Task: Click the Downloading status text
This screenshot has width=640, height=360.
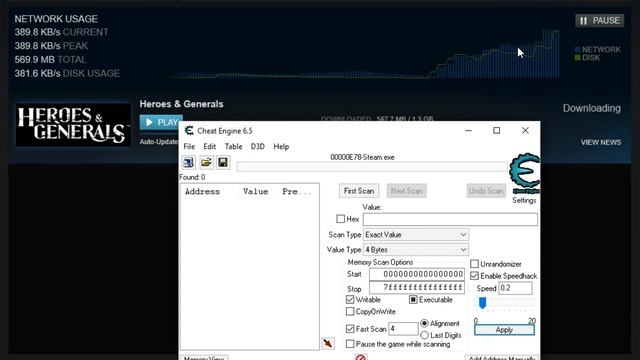Action: coord(591,108)
